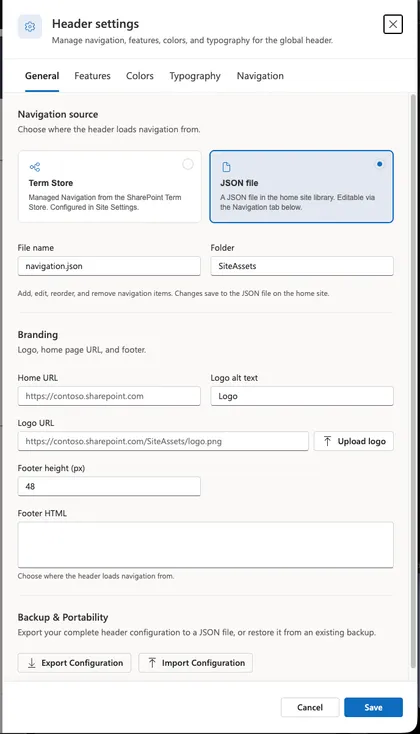Click the gear icon beside Header settings
The image size is (420, 734).
(30, 27)
